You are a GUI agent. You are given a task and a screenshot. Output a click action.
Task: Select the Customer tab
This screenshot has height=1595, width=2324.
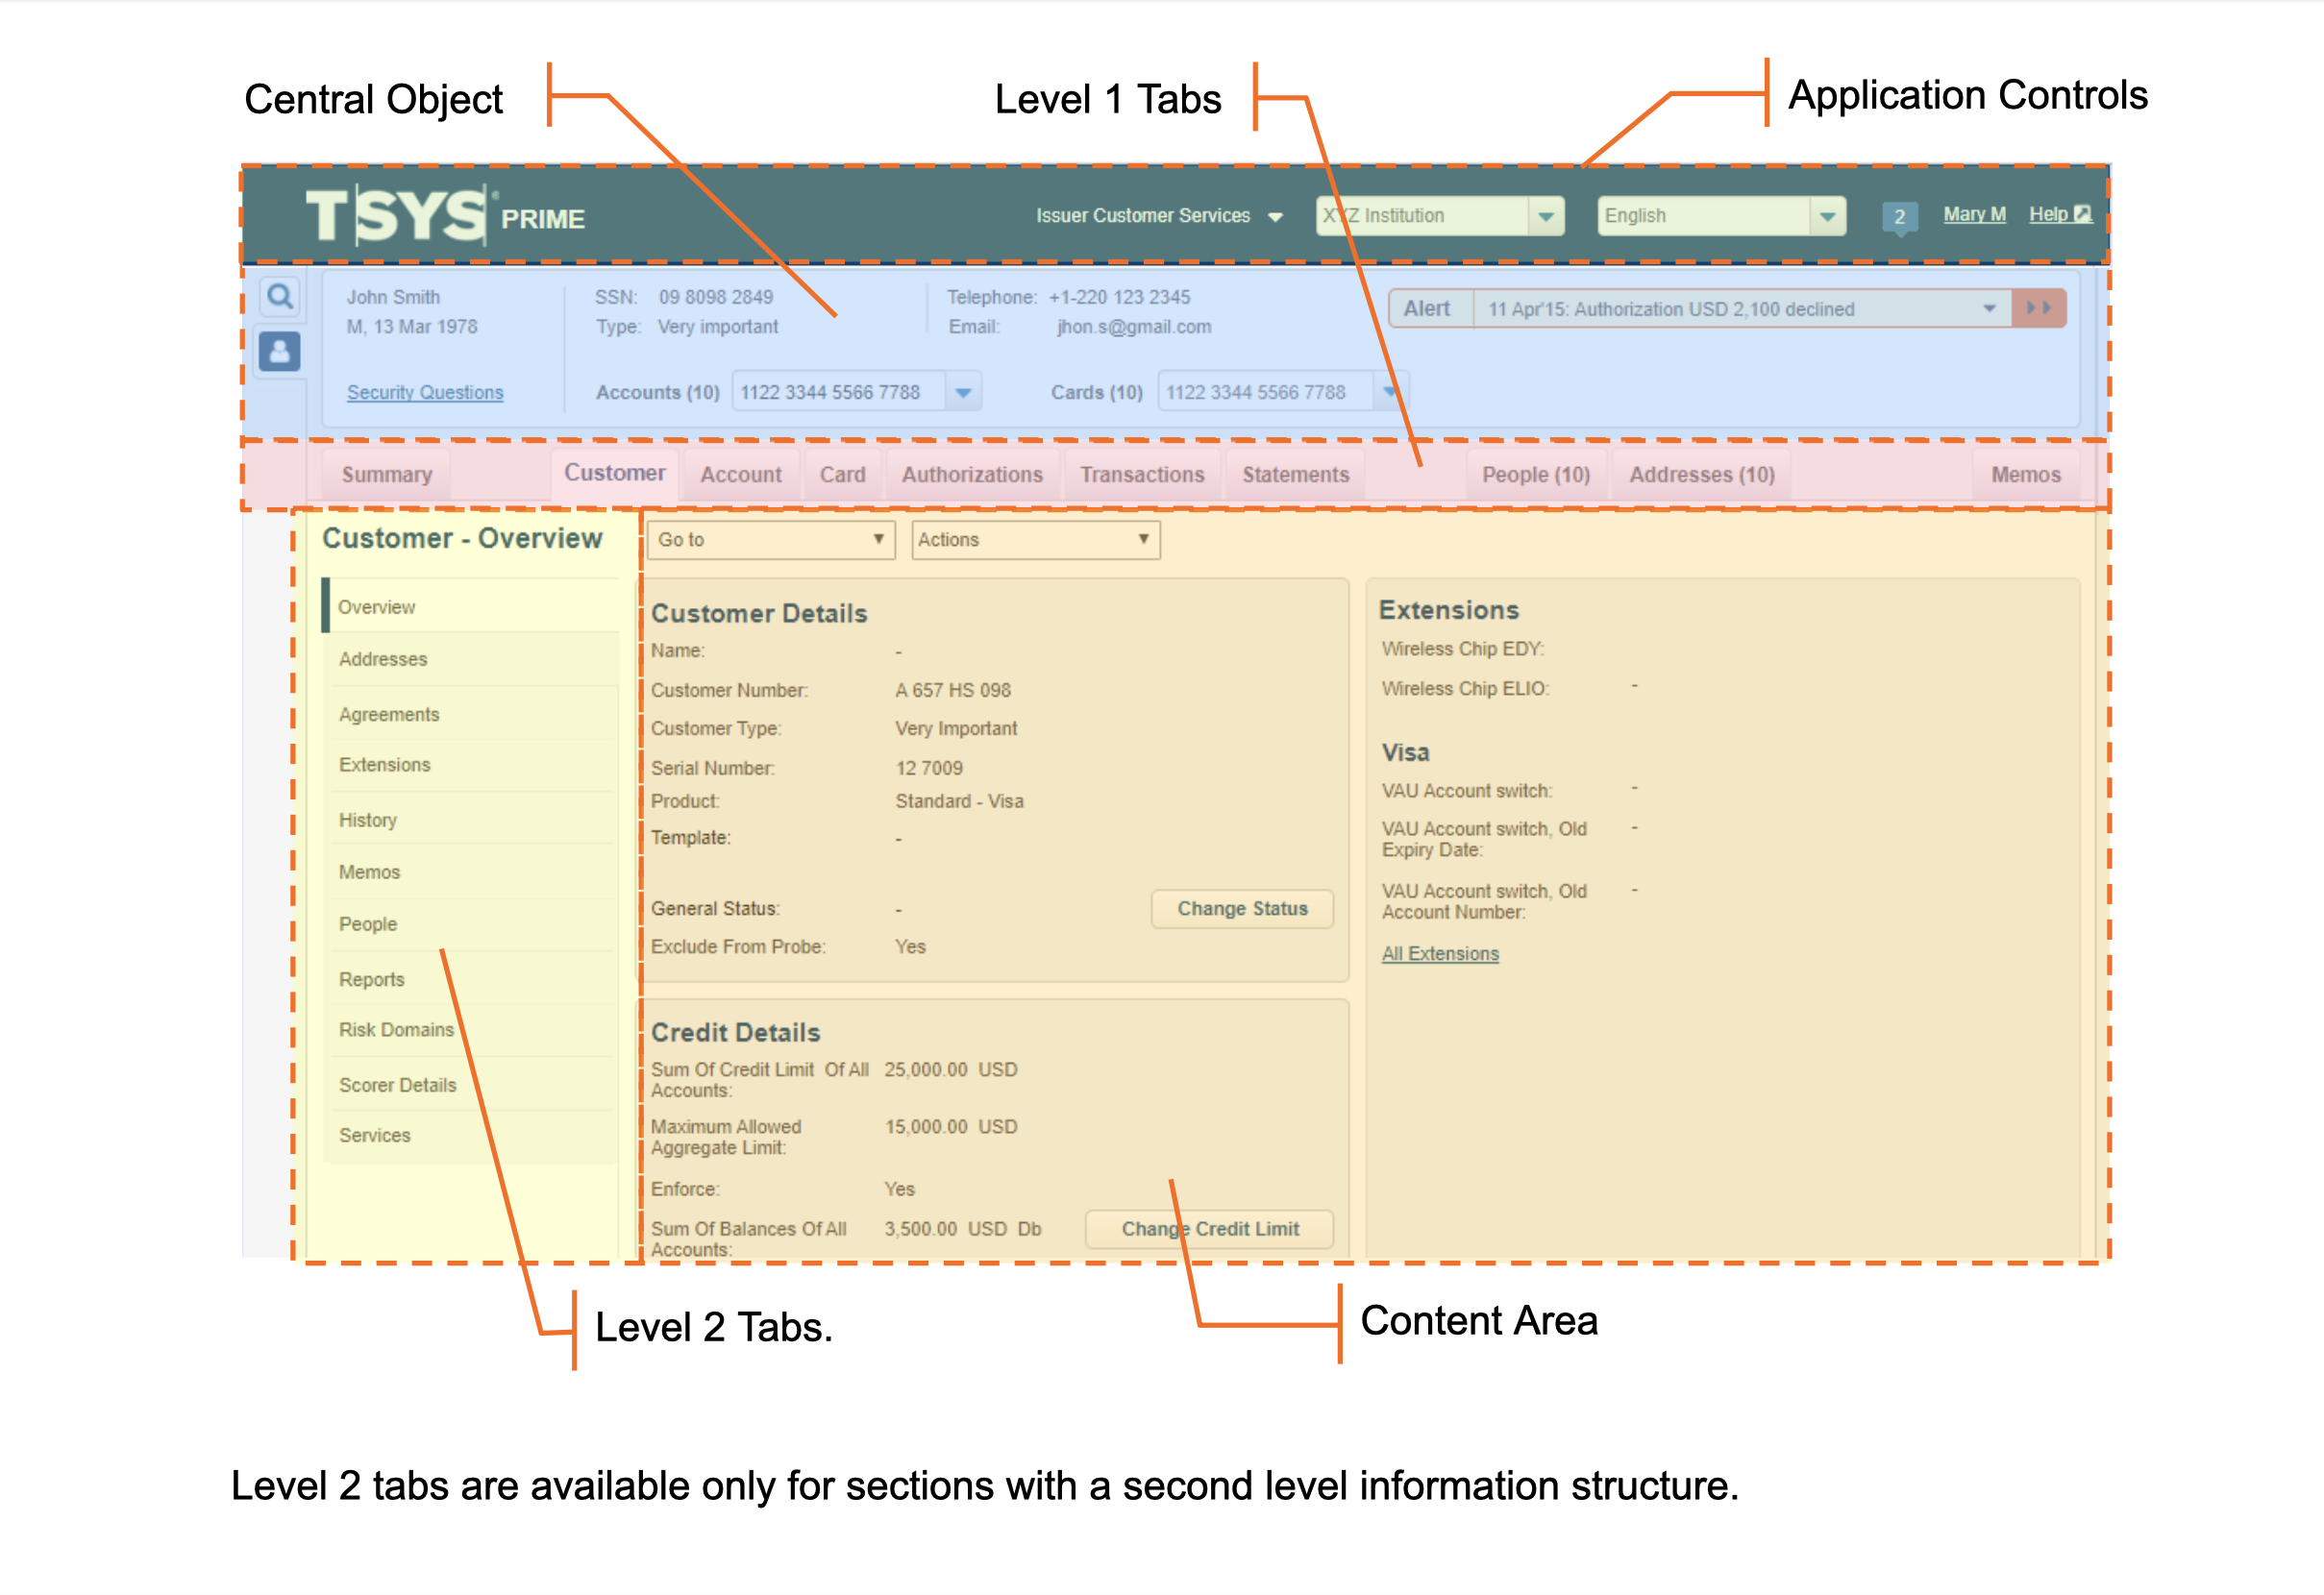[x=615, y=473]
